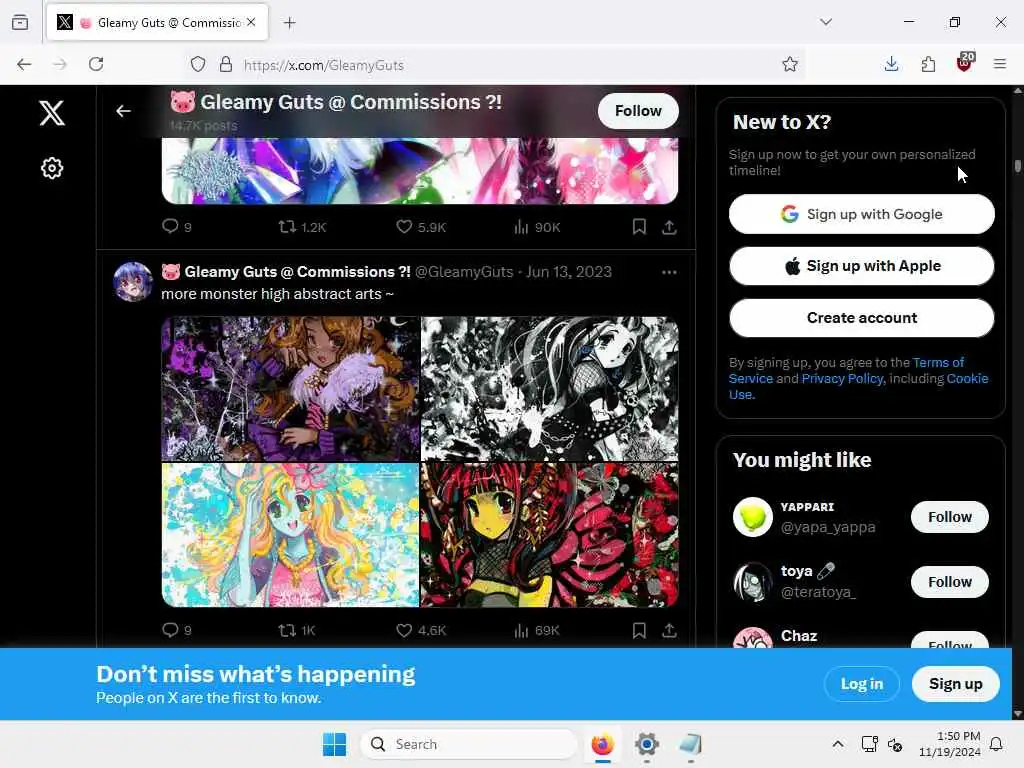This screenshot has width=1024, height=768.
Task: Expand the list all tabs chevron
Action: [x=826, y=22]
